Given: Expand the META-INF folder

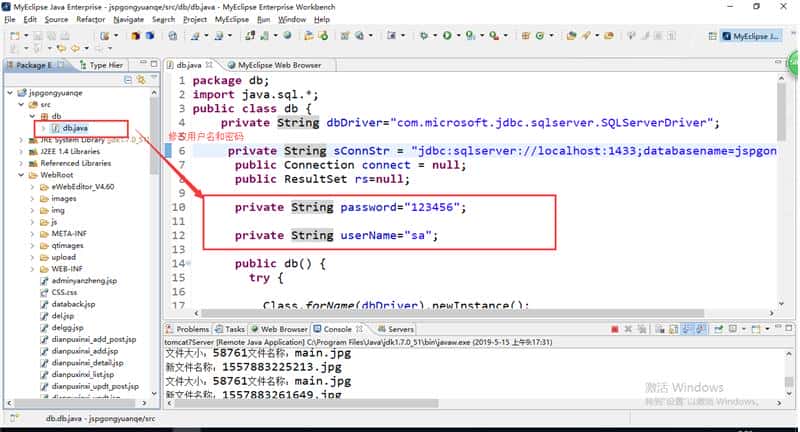Looking at the screenshot, I should coord(32,234).
